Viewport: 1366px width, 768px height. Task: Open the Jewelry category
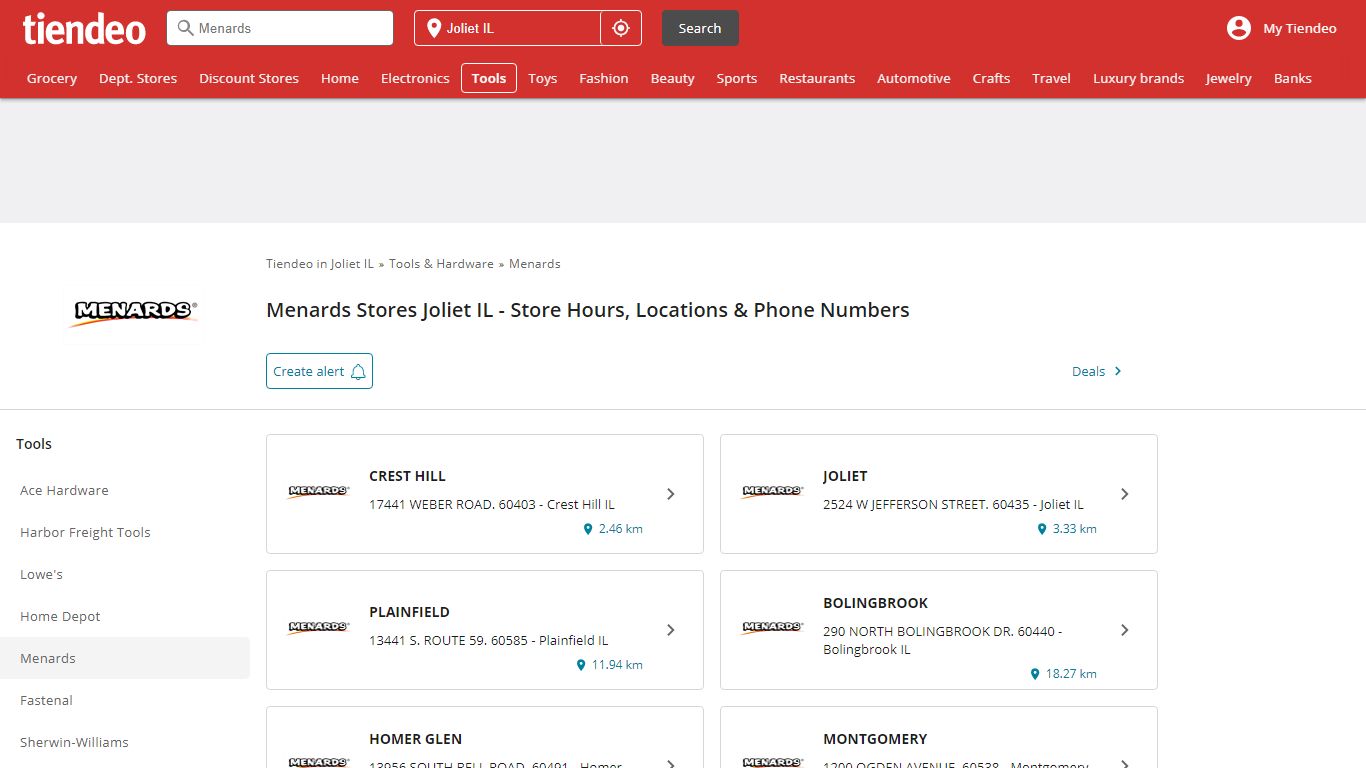(x=1229, y=78)
